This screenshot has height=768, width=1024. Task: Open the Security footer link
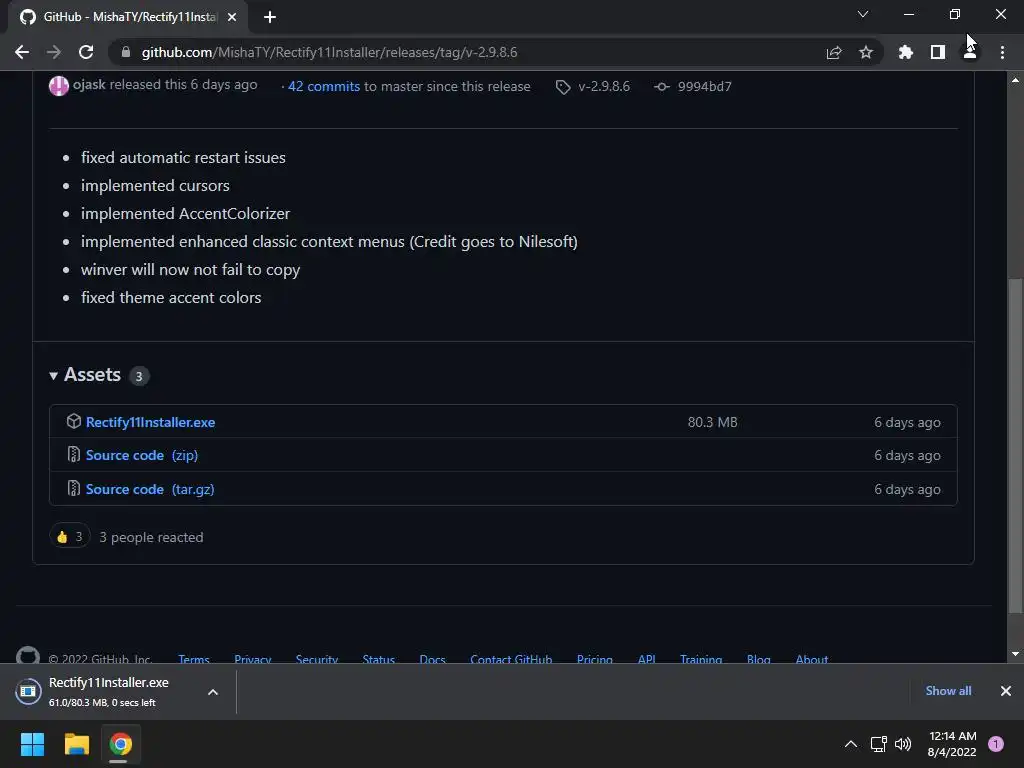[x=317, y=658]
